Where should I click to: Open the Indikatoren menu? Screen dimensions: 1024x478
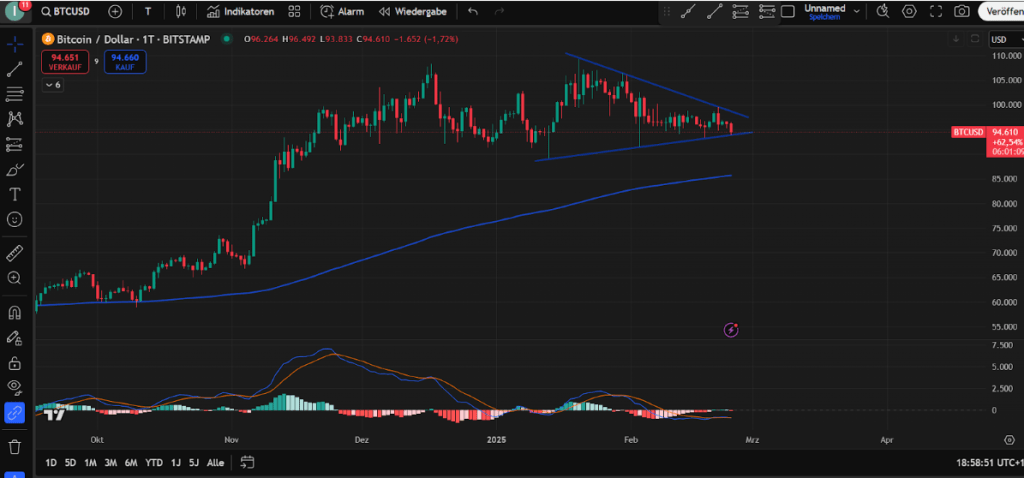[x=240, y=11]
